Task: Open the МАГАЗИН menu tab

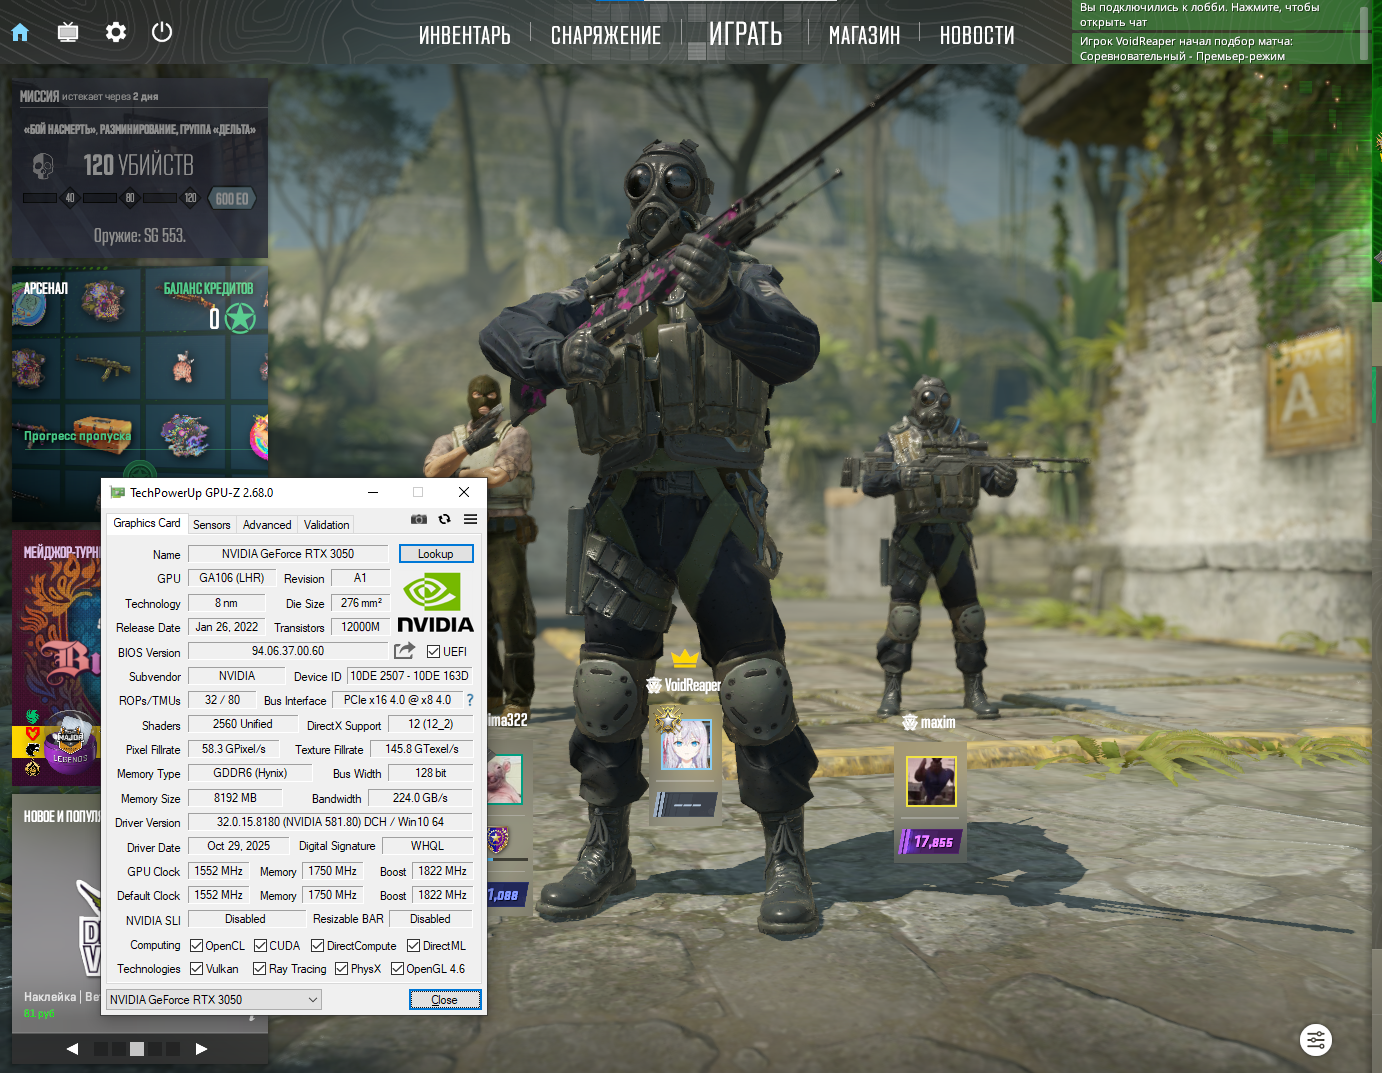Action: 864,36
